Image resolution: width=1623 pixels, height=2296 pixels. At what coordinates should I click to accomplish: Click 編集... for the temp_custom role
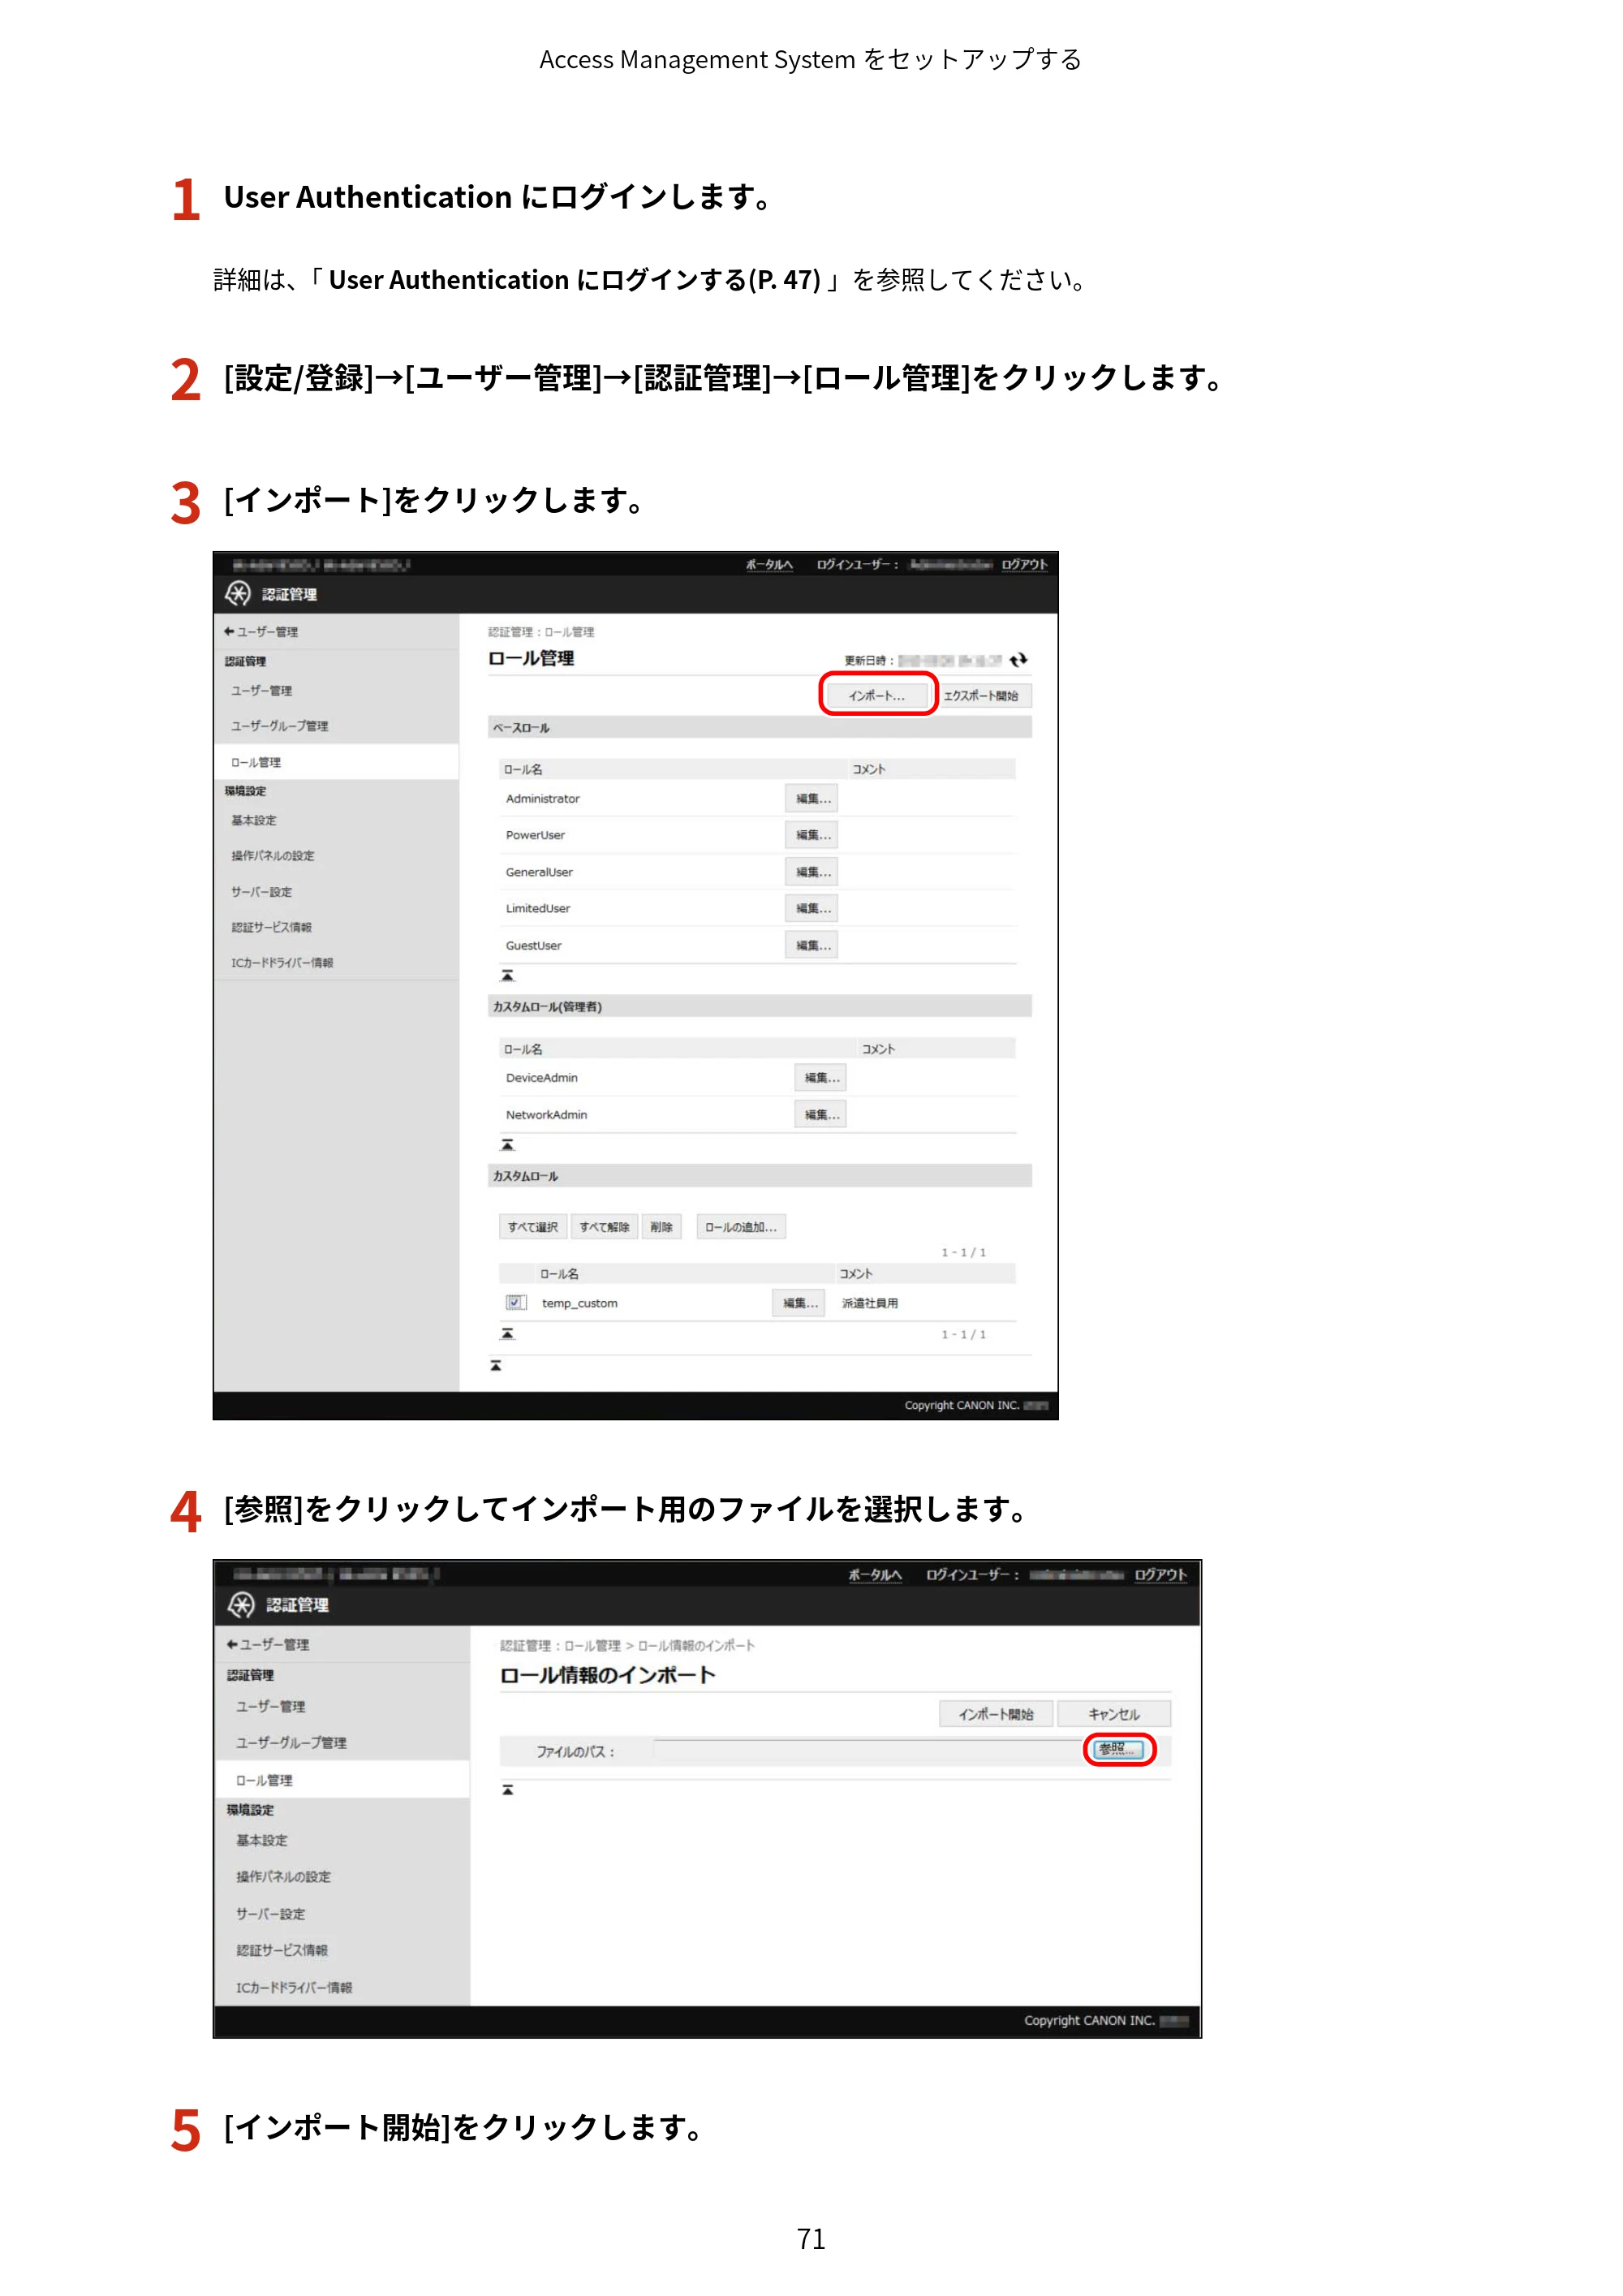pyautogui.click(x=799, y=1303)
